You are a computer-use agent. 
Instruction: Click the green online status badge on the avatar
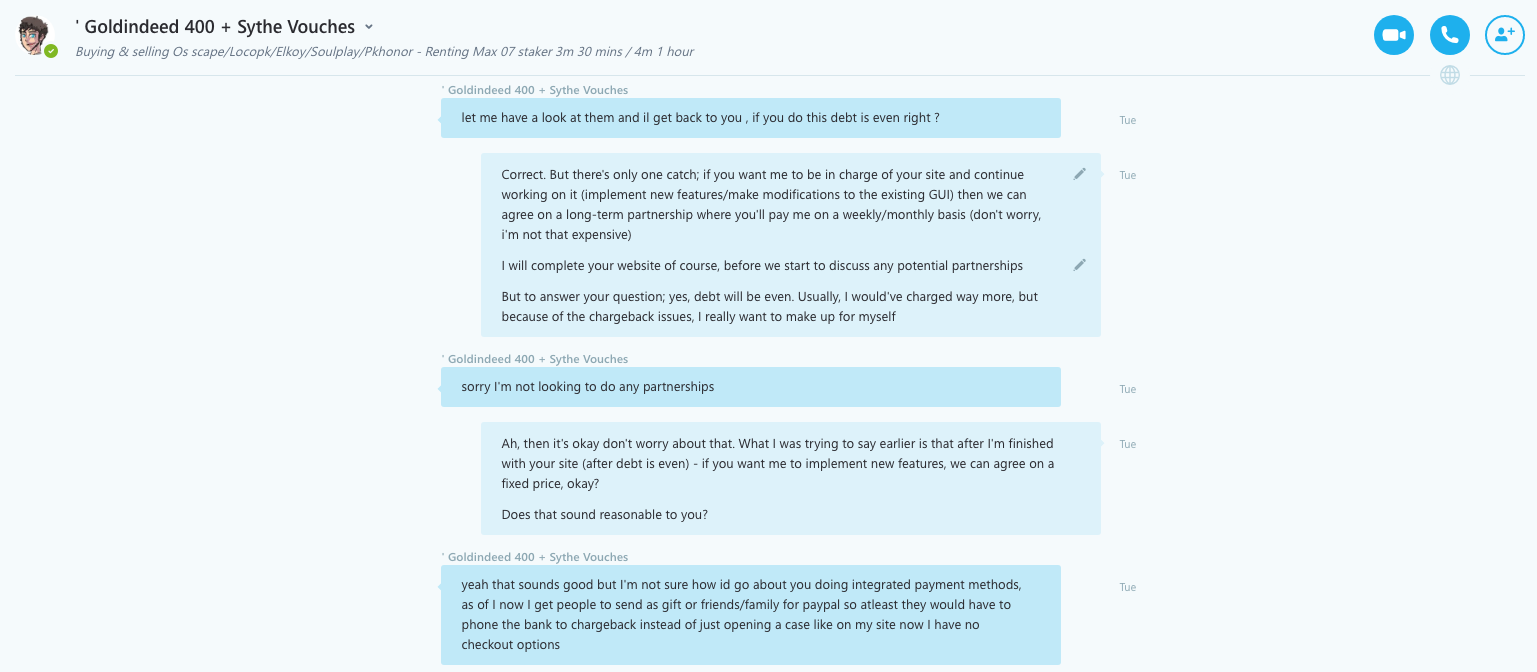tap(51, 51)
